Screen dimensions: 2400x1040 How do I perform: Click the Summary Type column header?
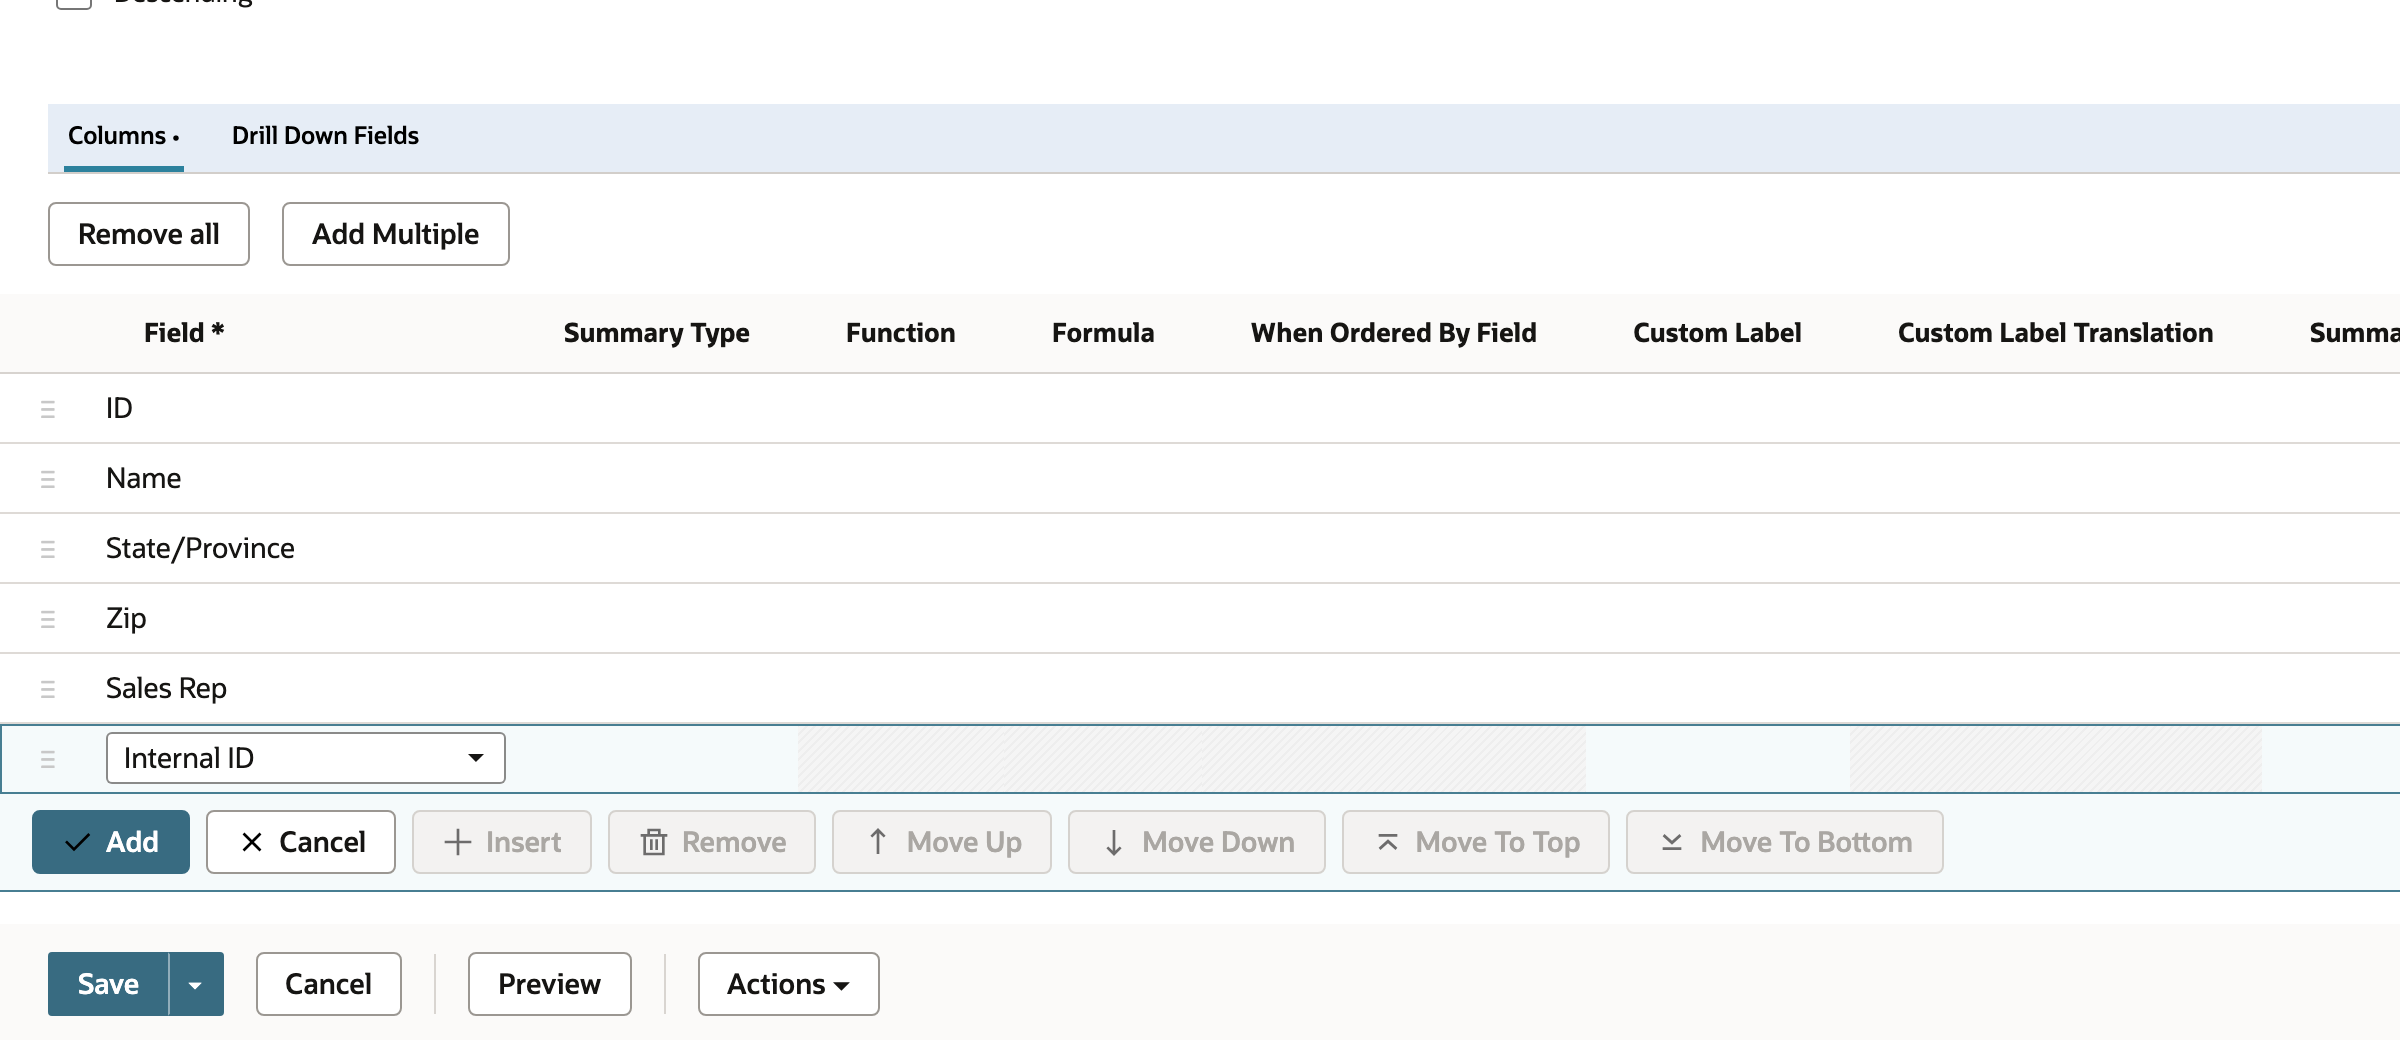656,333
